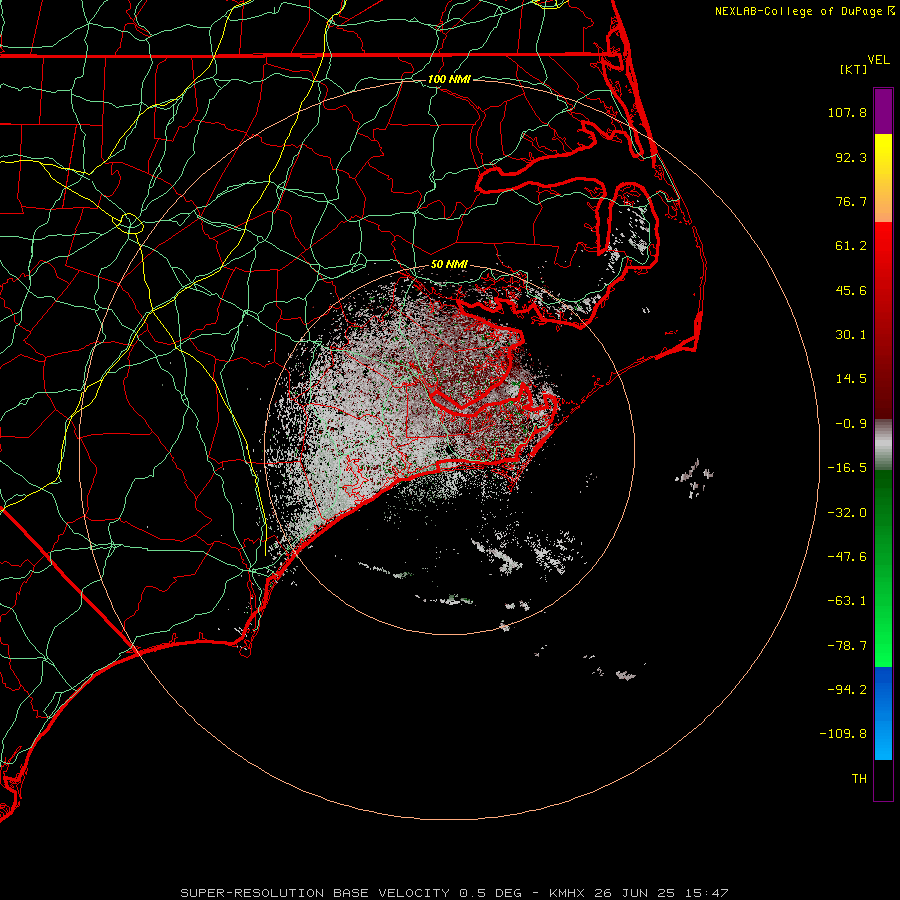The height and width of the screenshot is (900, 900).
Task: Click the [KT] units label
Action: (854, 69)
